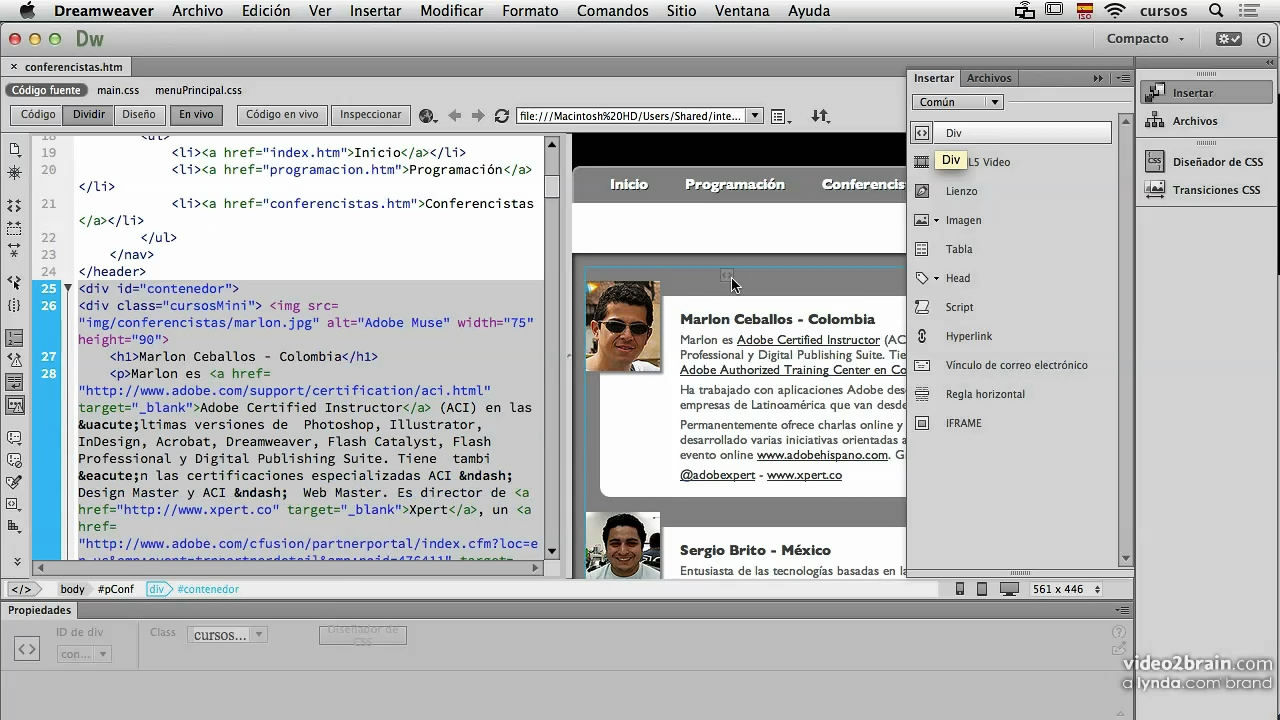Expand more code toolbar icons chevron
Image resolution: width=1280 pixels, height=720 pixels.
[16, 561]
